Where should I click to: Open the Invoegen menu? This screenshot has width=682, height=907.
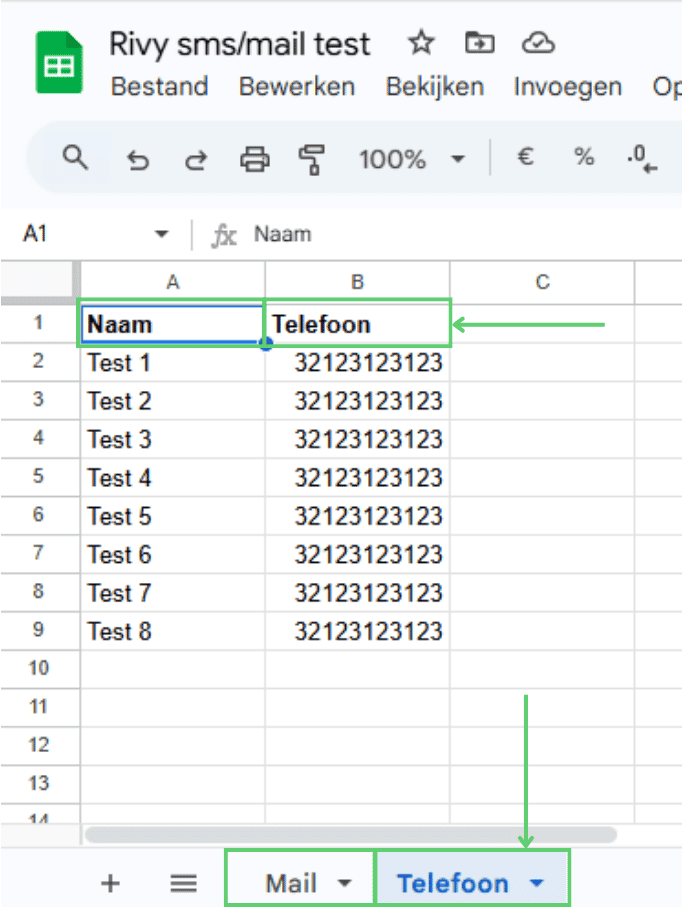[x=567, y=87]
